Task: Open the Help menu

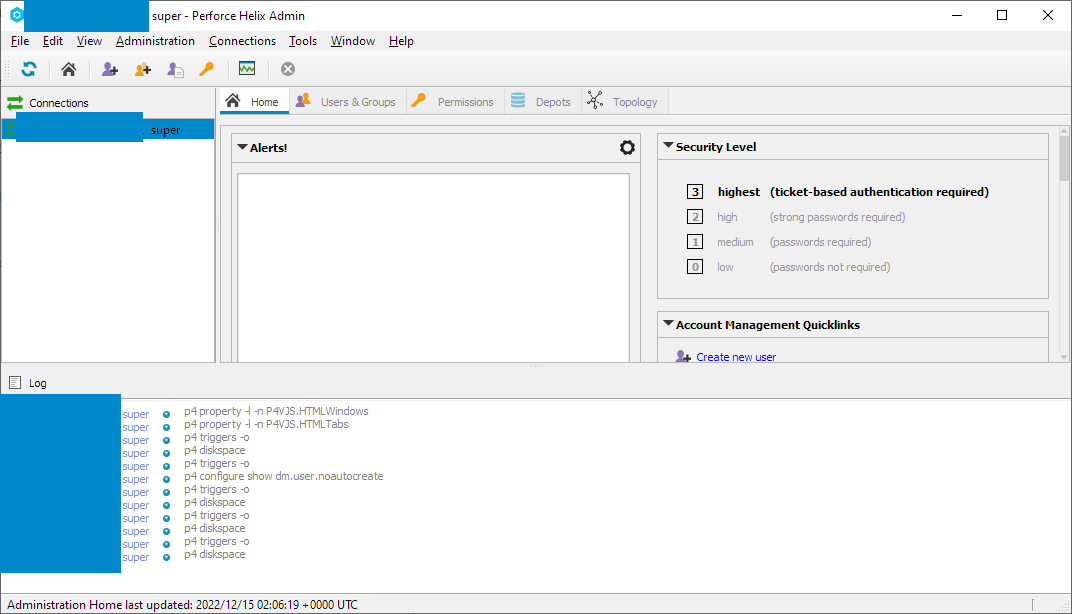Action: pos(401,41)
